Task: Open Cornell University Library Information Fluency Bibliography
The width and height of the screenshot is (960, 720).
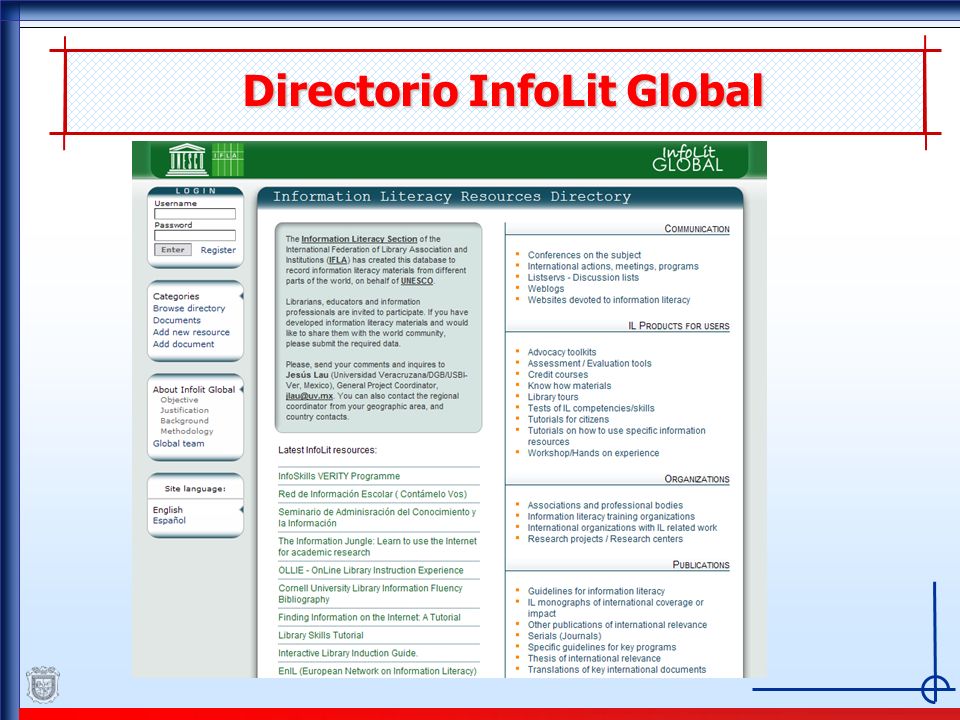Action: tap(370, 594)
